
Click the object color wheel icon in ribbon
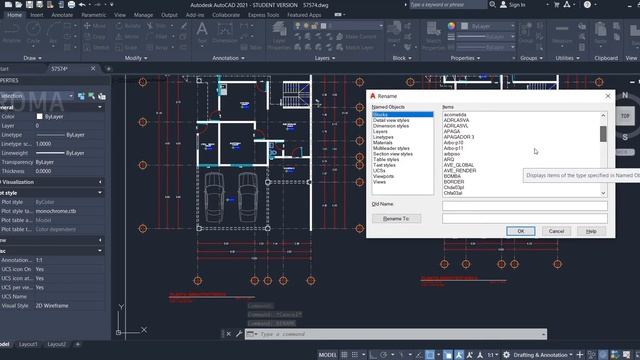tap(451, 26)
